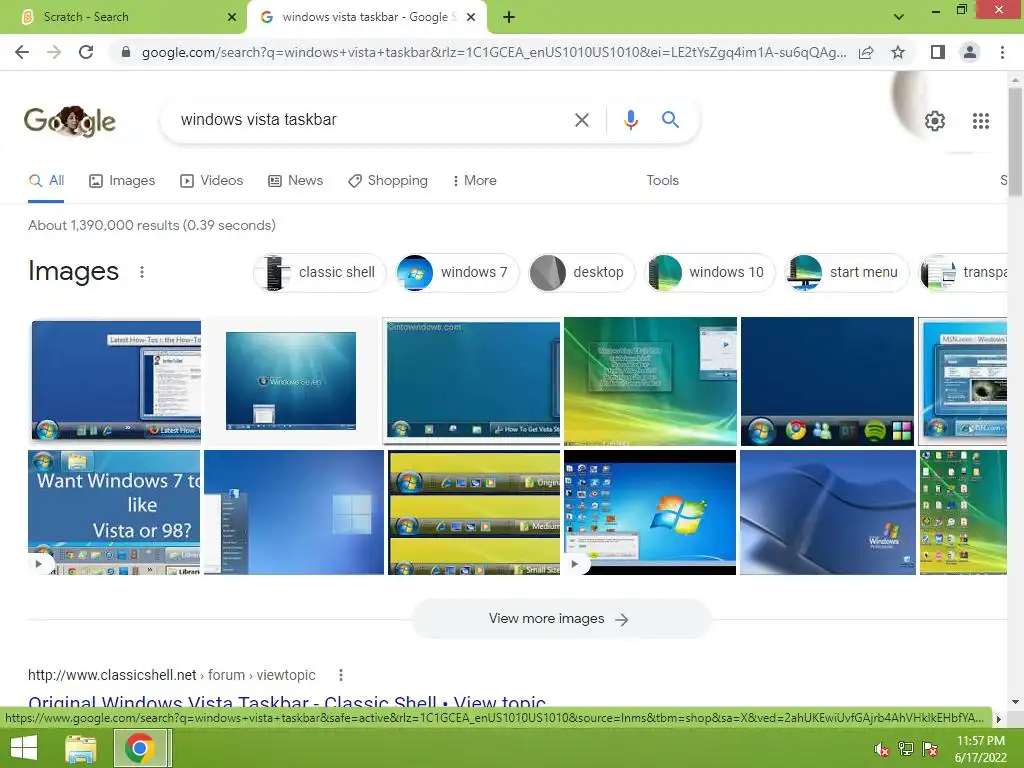
Task: Switch to Shopping results
Action: [x=388, y=181]
